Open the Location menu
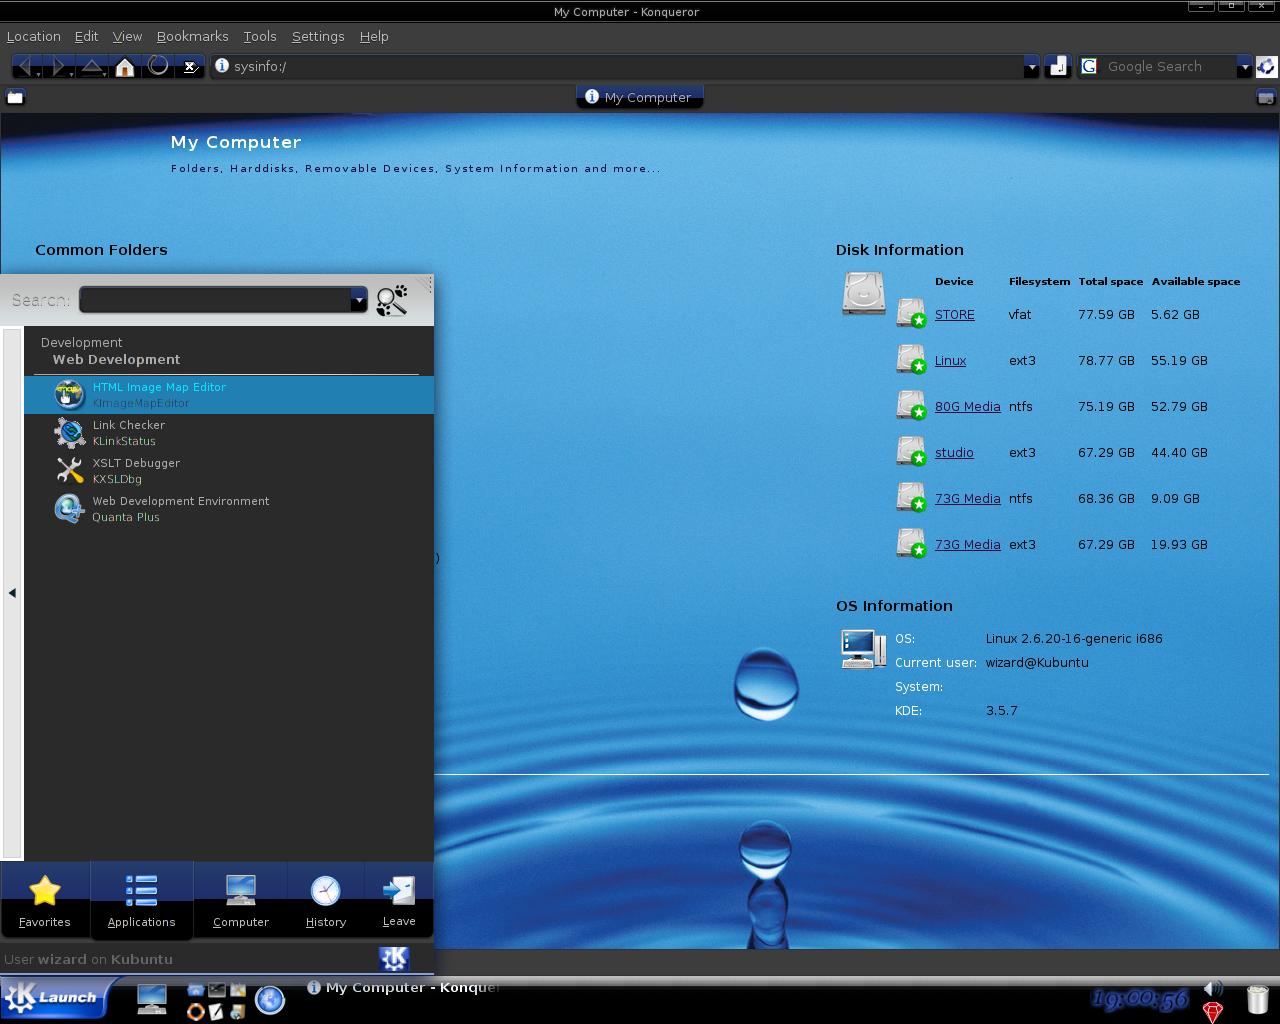The width and height of the screenshot is (1280, 1024). coord(34,36)
